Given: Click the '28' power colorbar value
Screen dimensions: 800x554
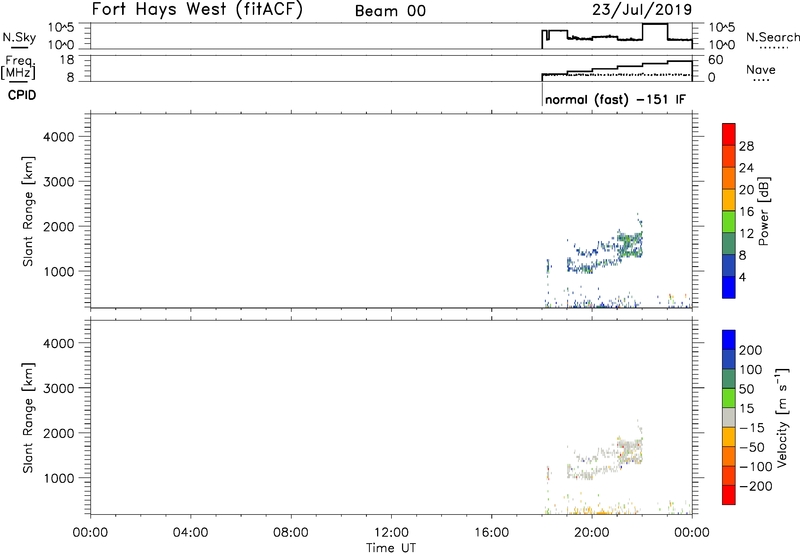Looking at the screenshot, I should tap(746, 146).
